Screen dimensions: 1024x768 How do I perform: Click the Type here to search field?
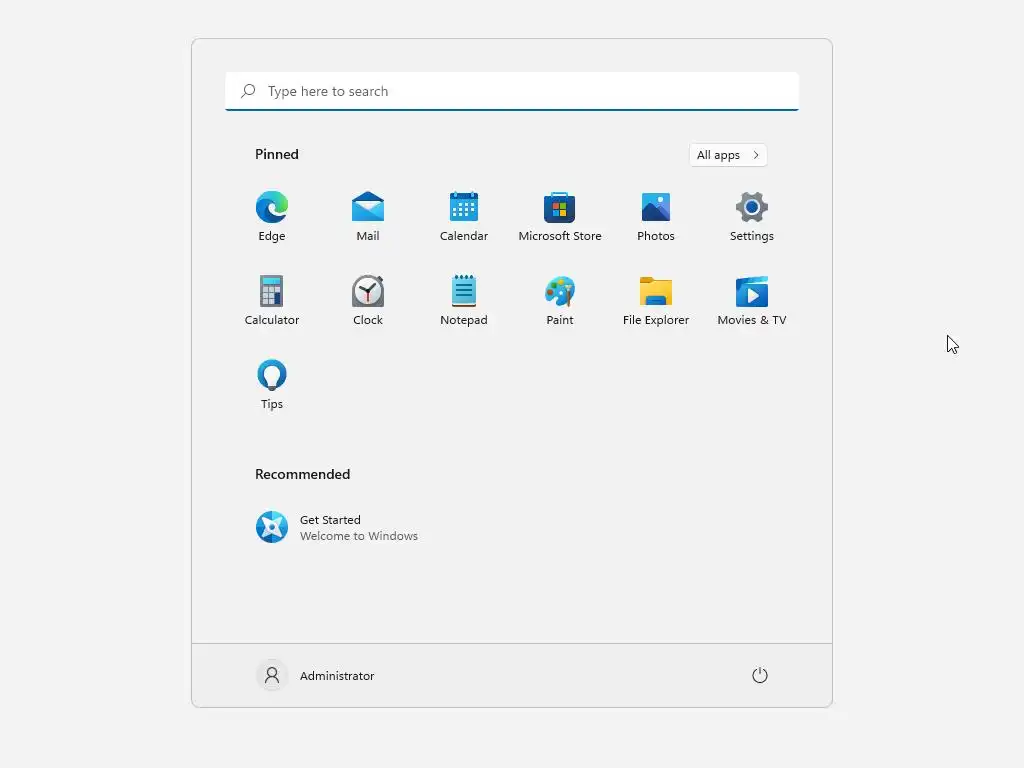512,91
